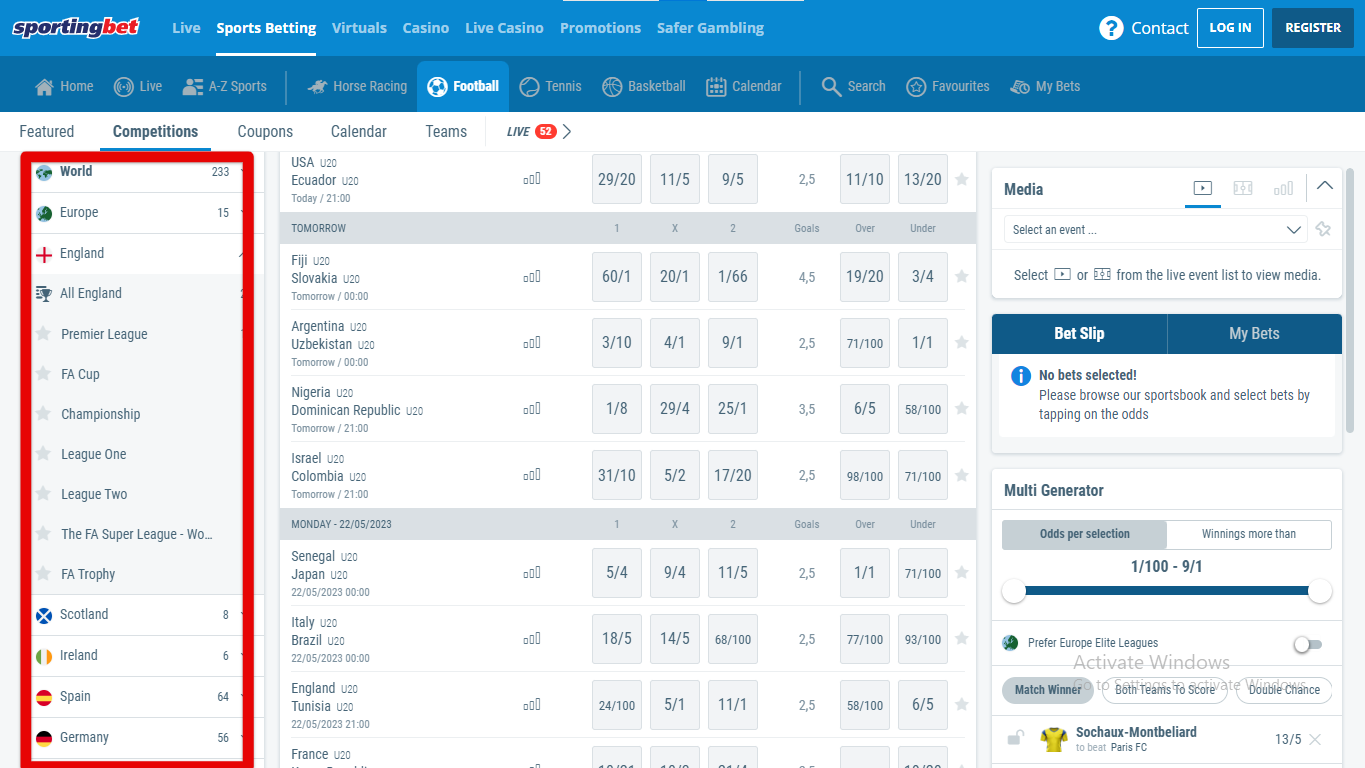Select Horse Racing sport
Image resolution: width=1365 pixels, height=768 pixels.
[x=358, y=86]
